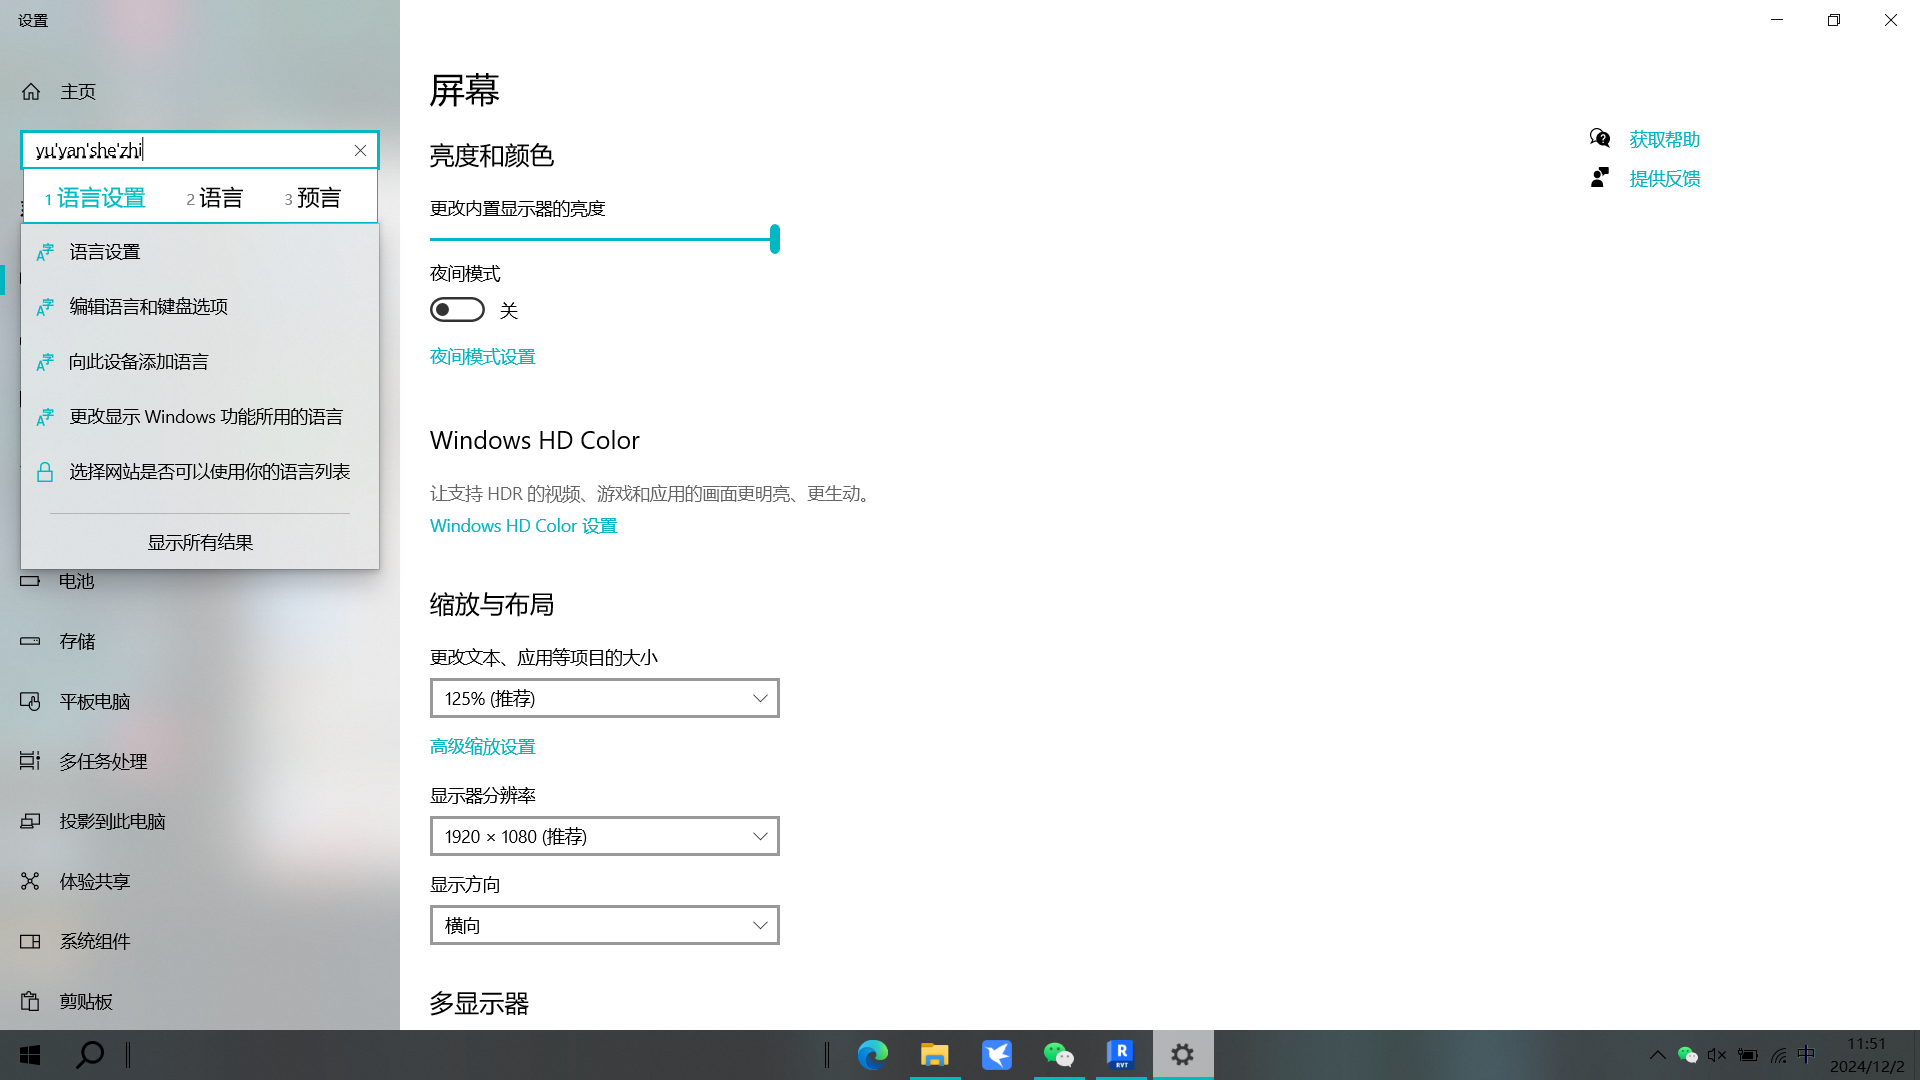Open the 夜间模式设置 link

click(x=482, y=357)
